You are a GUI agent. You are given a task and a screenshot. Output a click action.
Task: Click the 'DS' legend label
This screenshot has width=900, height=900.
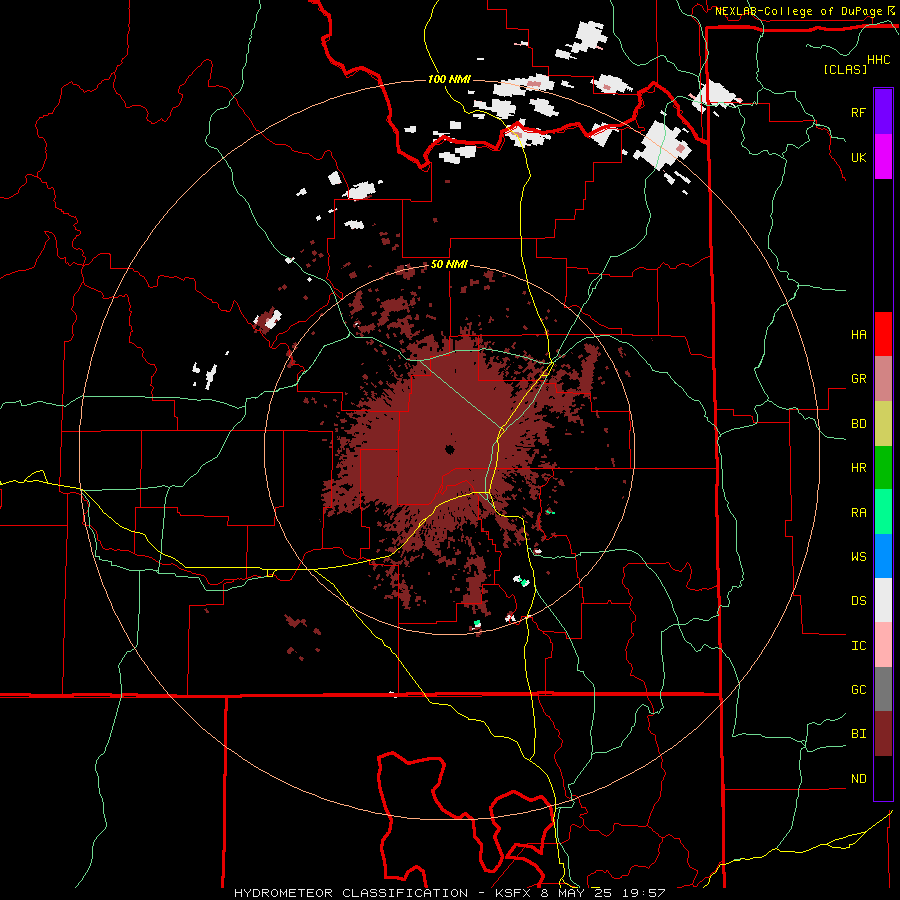[x=858, y=600]
